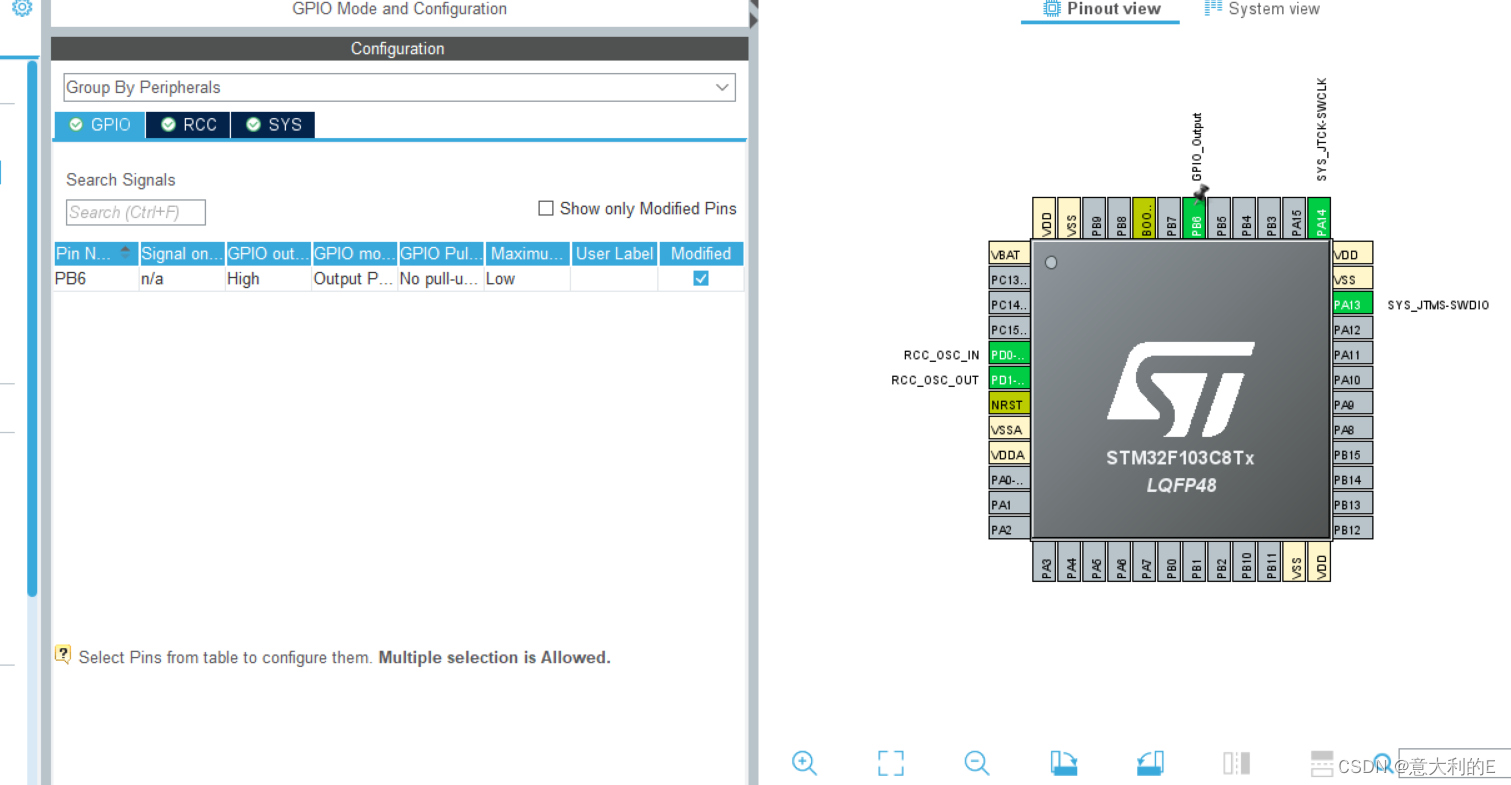
Task: Click the left panel blue scrollbar
Action: (32, 330)
